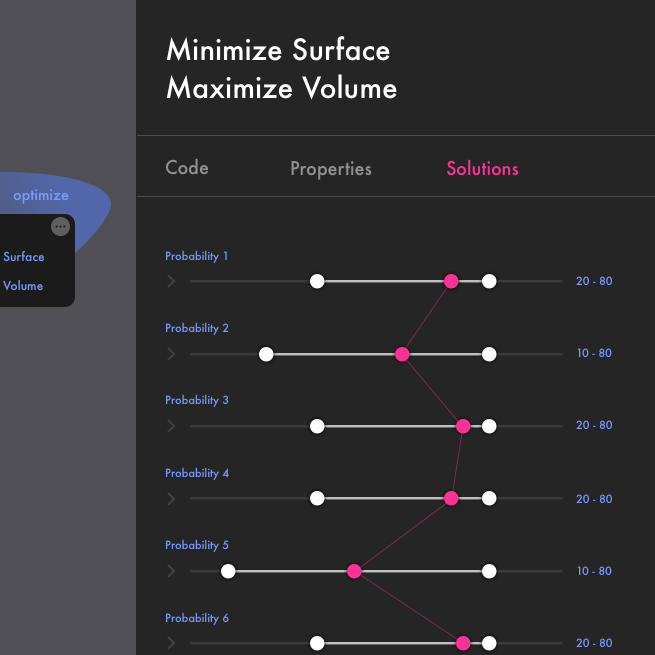The image size is (655, 655).
Task: Click the Volume output on optimize node
Action: 23,286
